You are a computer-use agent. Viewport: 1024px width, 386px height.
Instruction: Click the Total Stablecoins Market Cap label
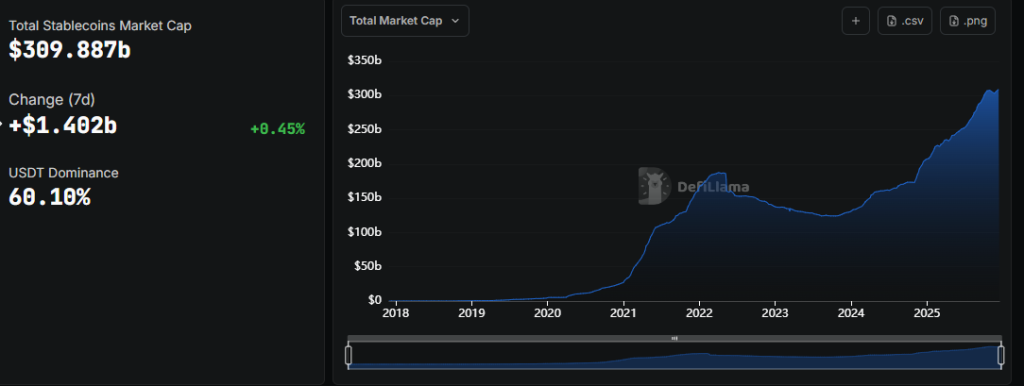[x=100, y=25]
